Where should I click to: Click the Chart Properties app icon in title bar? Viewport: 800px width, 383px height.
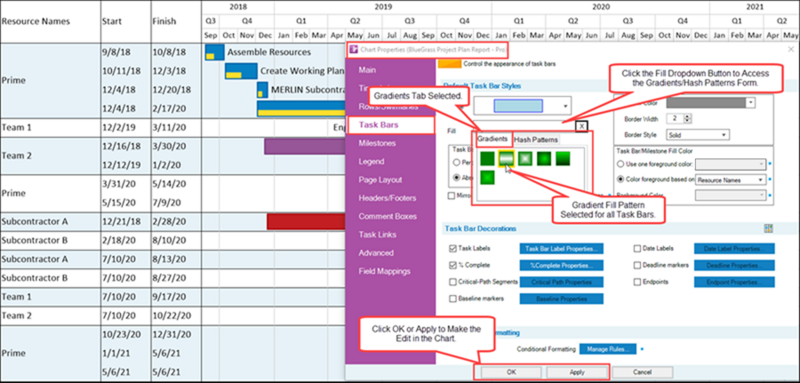pyautogui.click(x=353, y=49)
